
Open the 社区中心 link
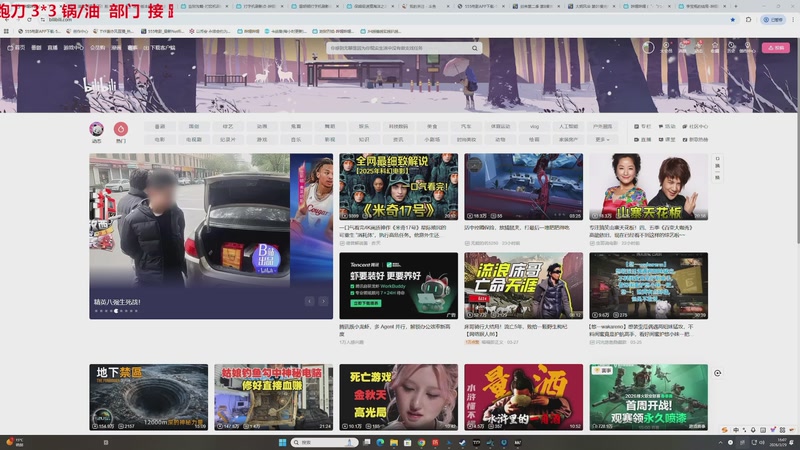[x=695, y=126]
